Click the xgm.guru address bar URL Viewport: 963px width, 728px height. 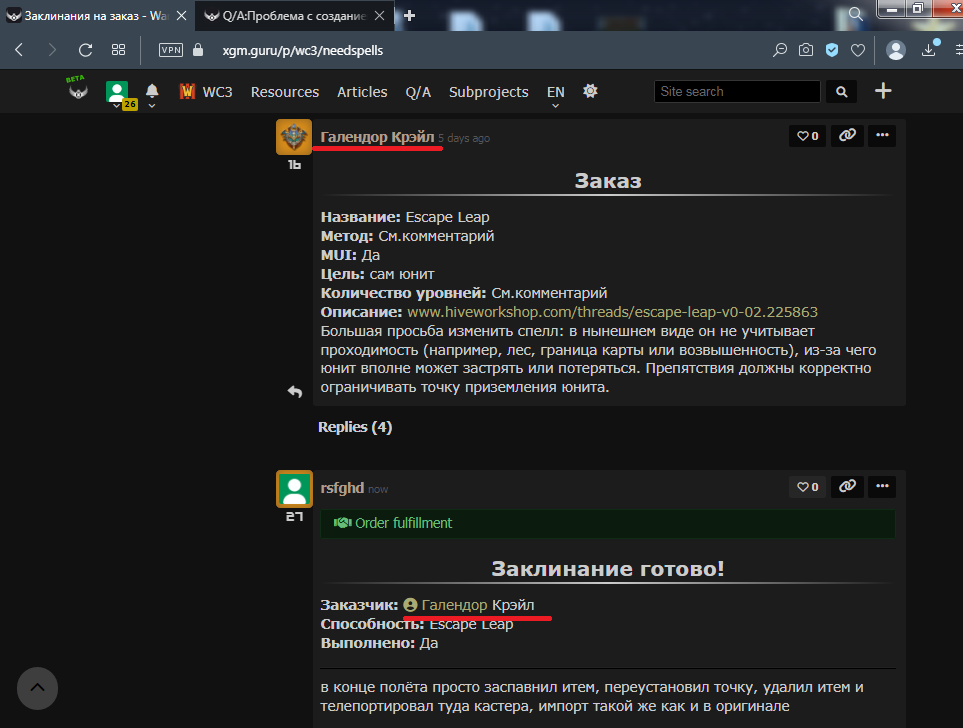point(302,50)
